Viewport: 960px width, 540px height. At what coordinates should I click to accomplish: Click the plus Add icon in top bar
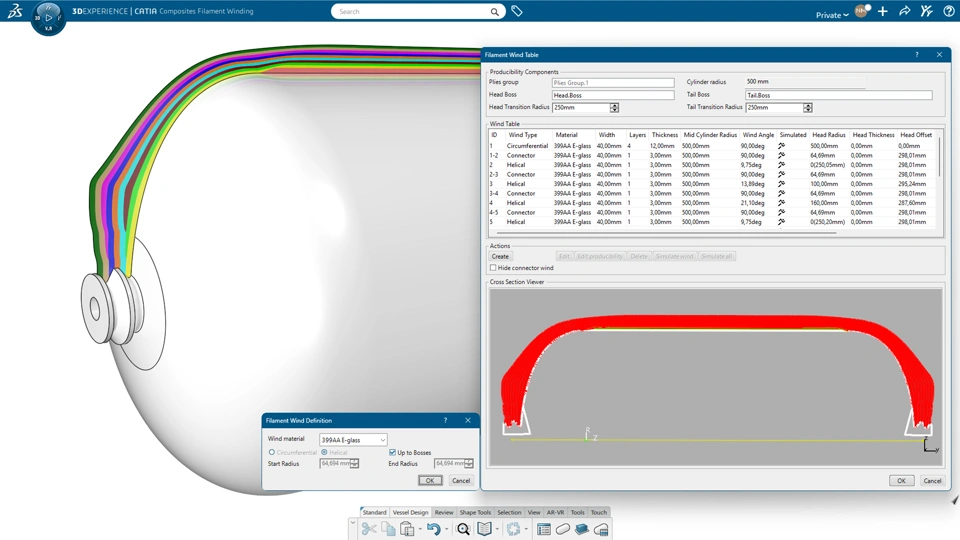tap(882, 11)
